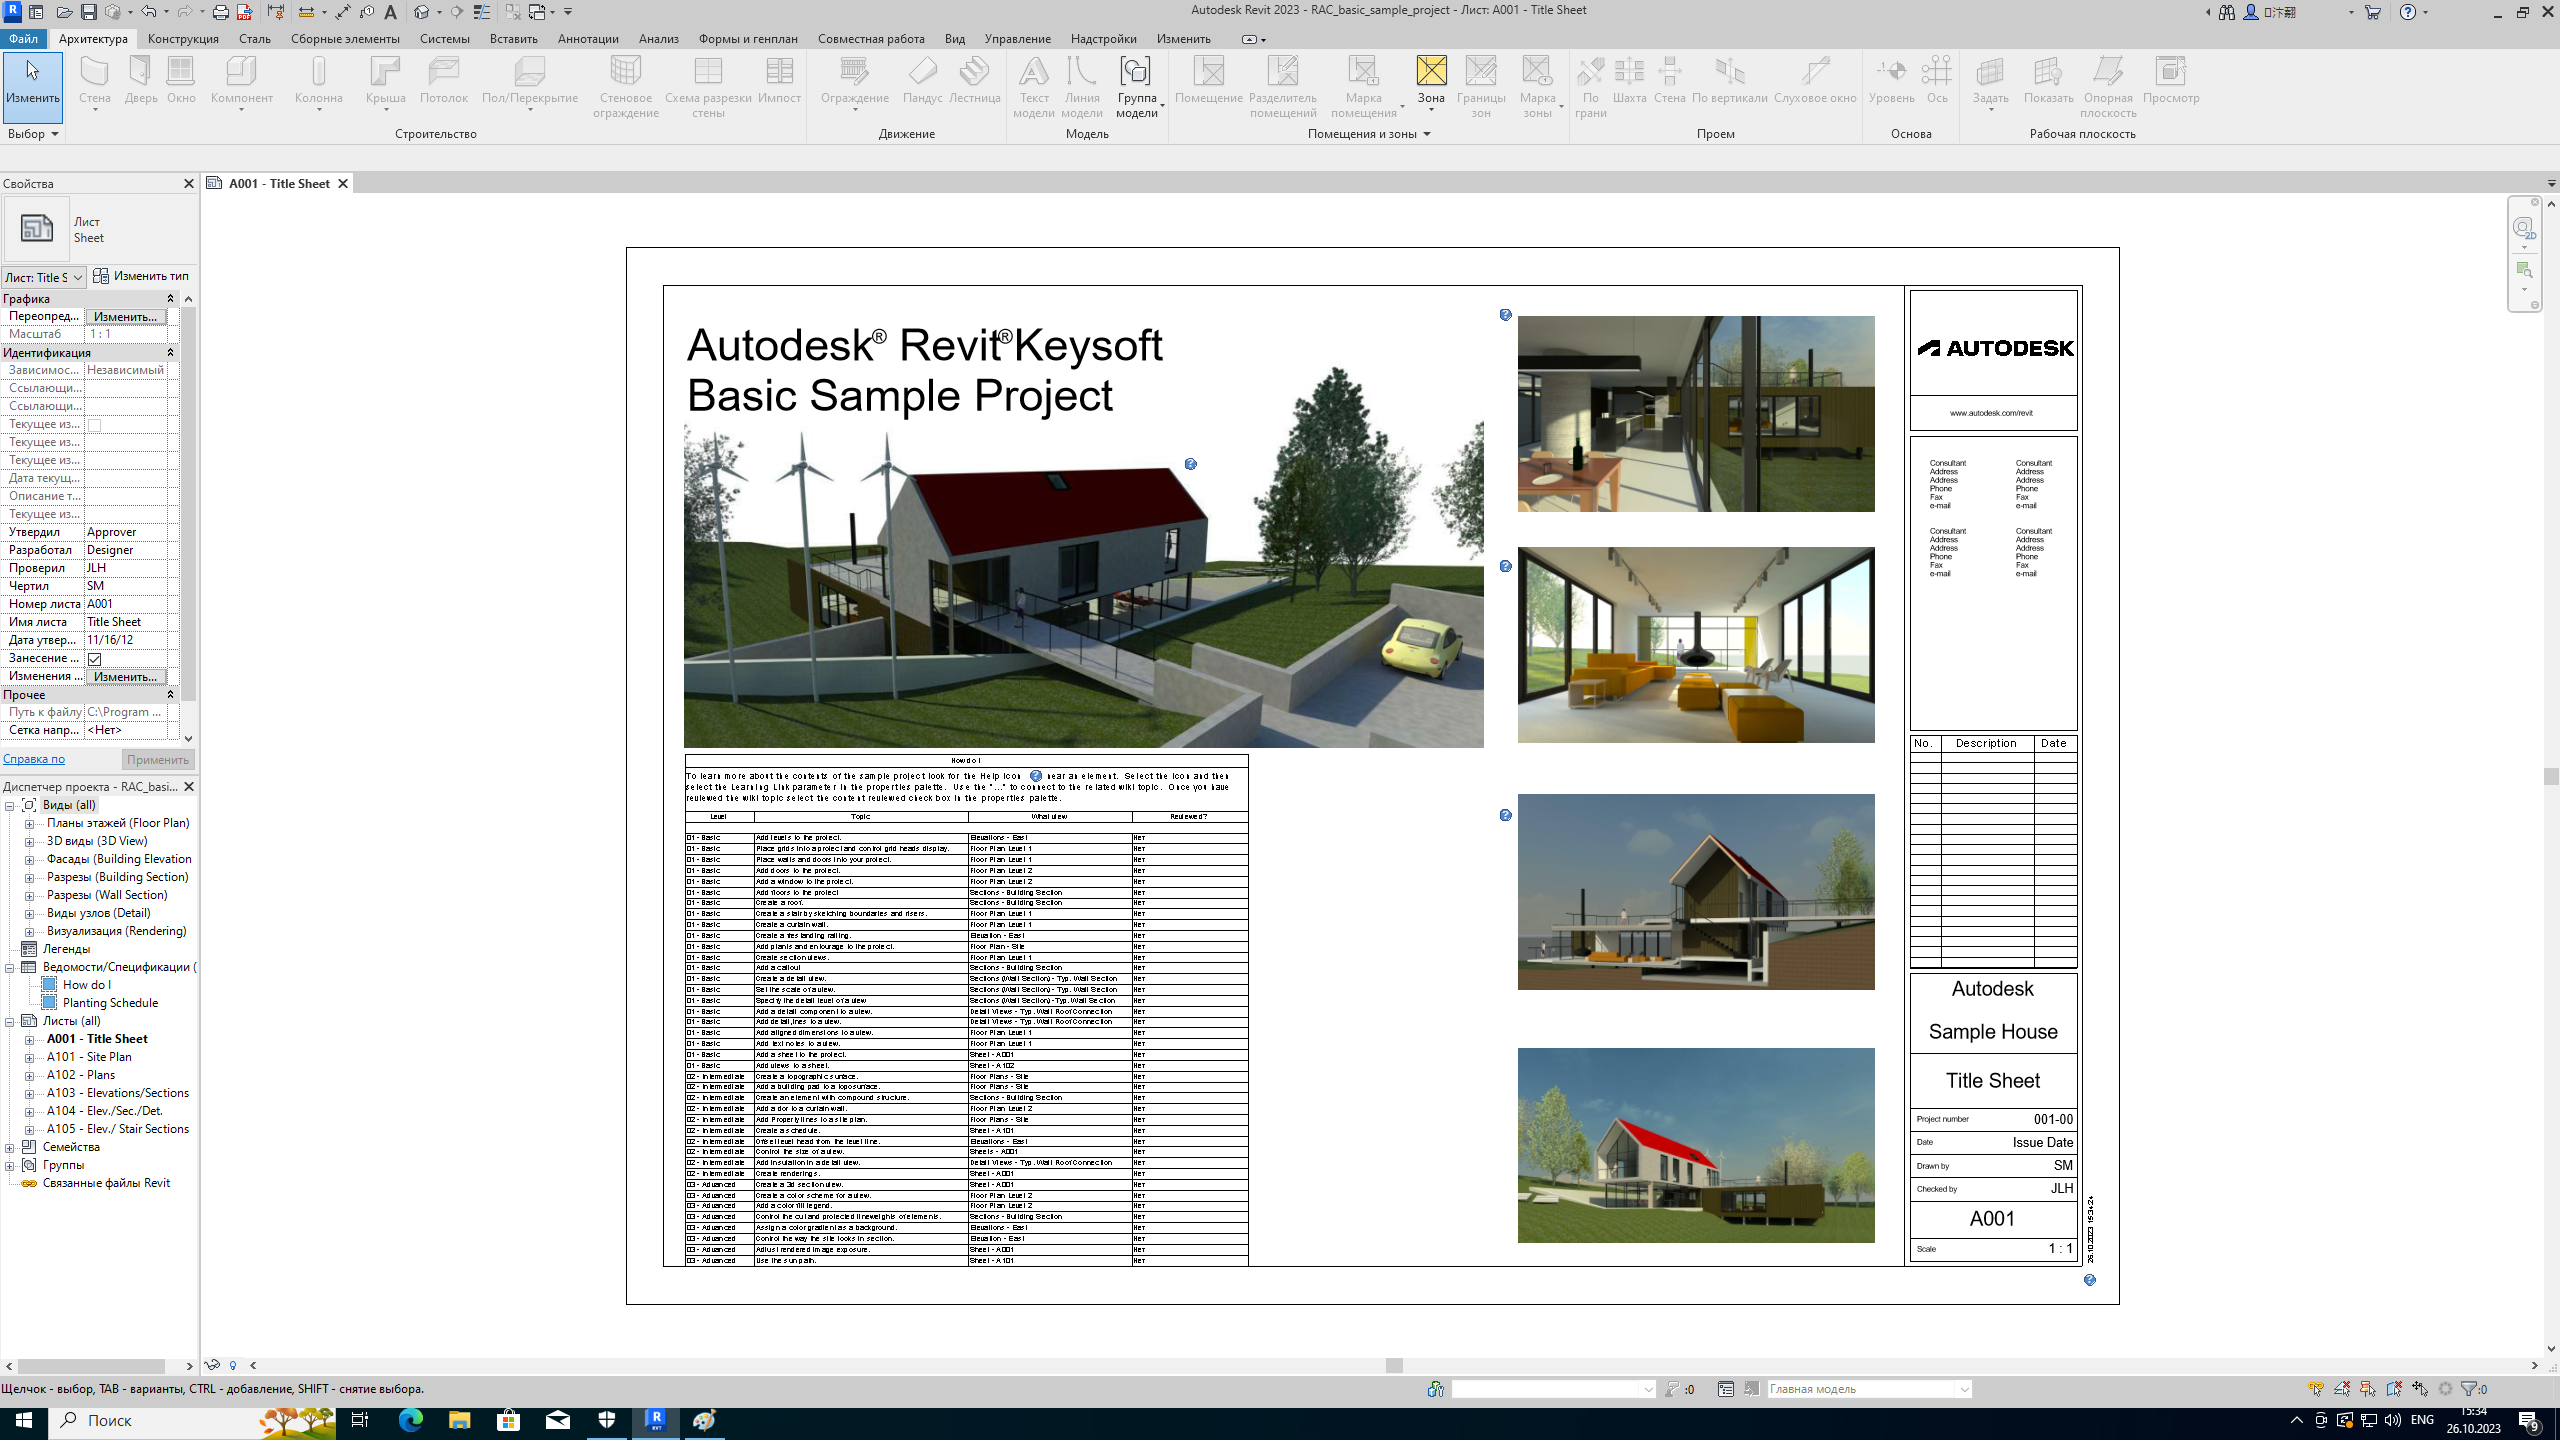Screen dimensions: 2560x1440
Task: Expand the Семейства tree node
Action: (x=9, y=1148)
